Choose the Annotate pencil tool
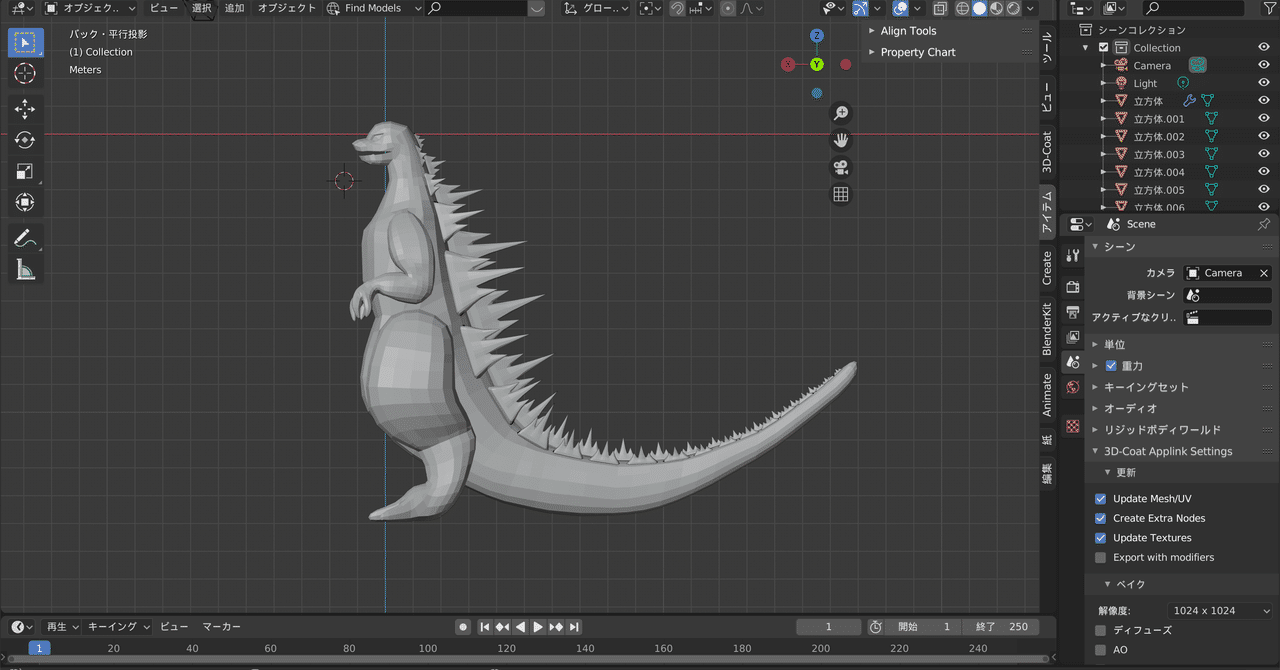Viewport: 1280px width, 670px height. pos(25,238)
